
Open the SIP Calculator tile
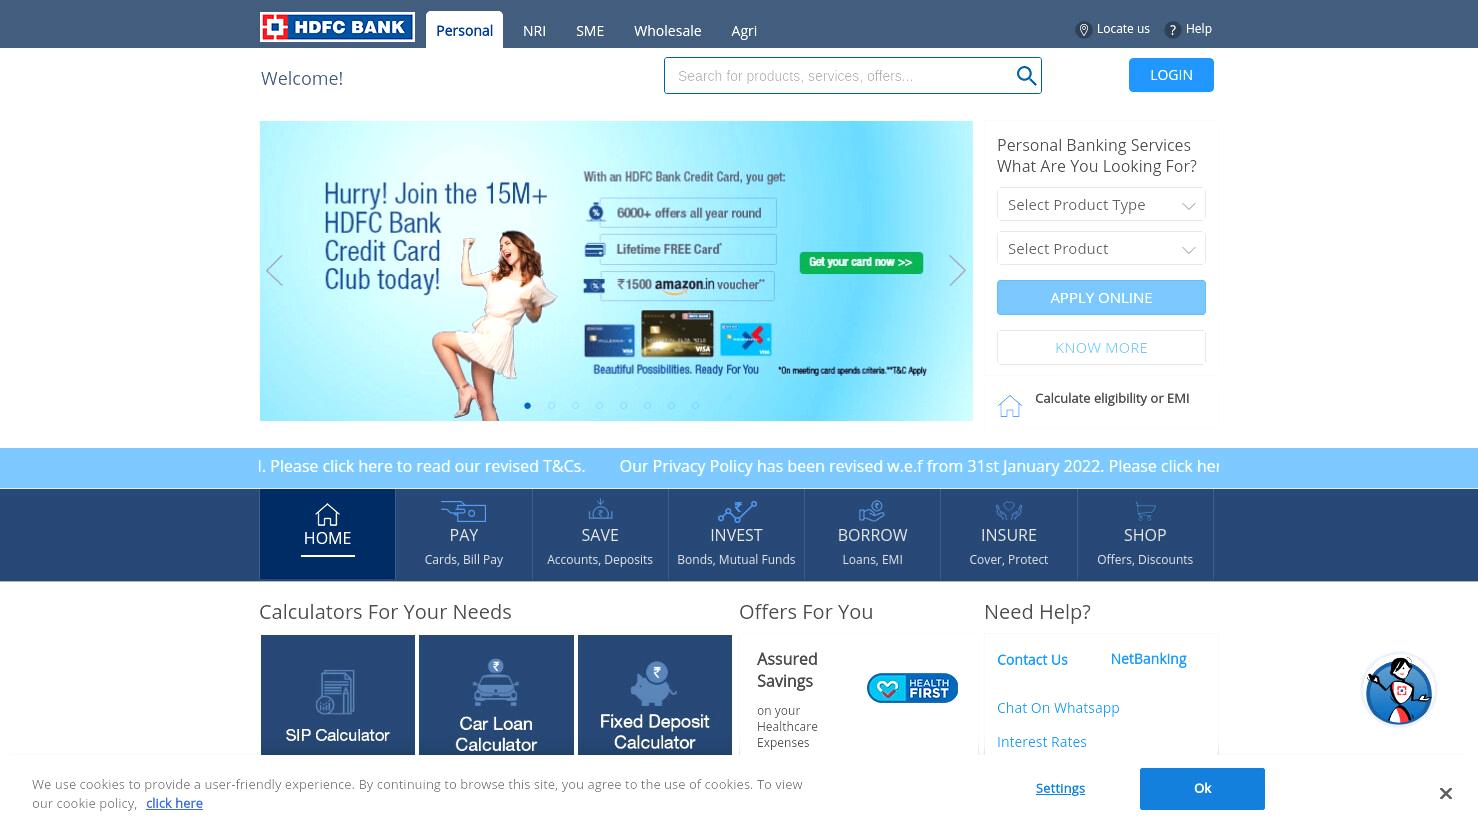[x=338, y=695]
